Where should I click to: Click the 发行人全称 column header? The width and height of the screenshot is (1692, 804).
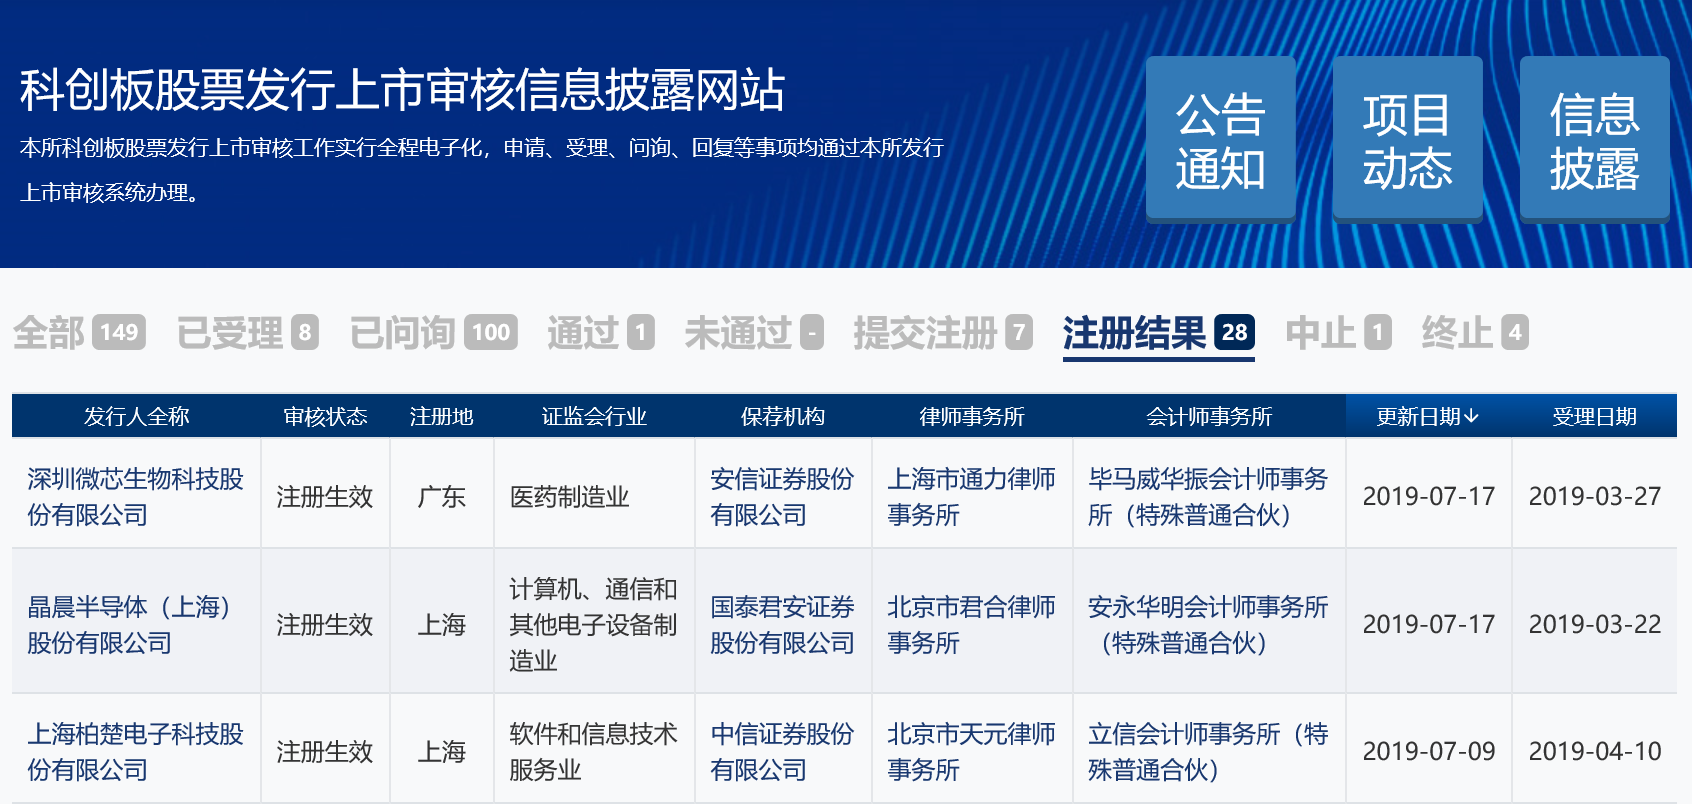[x=136, y=416]
